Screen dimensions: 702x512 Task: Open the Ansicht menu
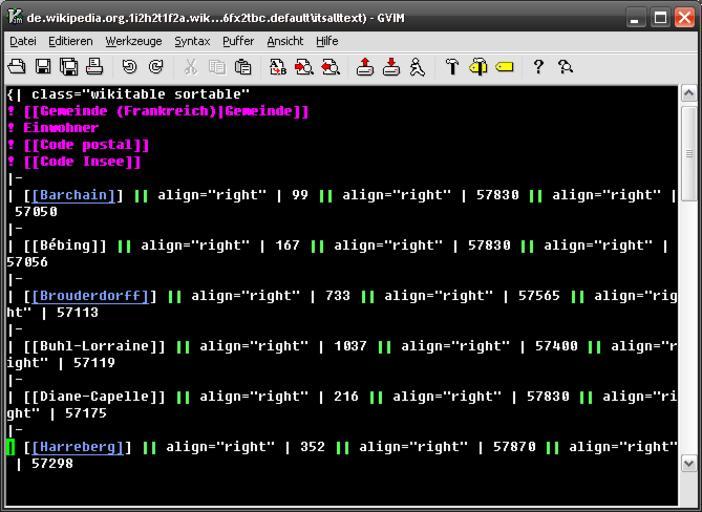285,41
